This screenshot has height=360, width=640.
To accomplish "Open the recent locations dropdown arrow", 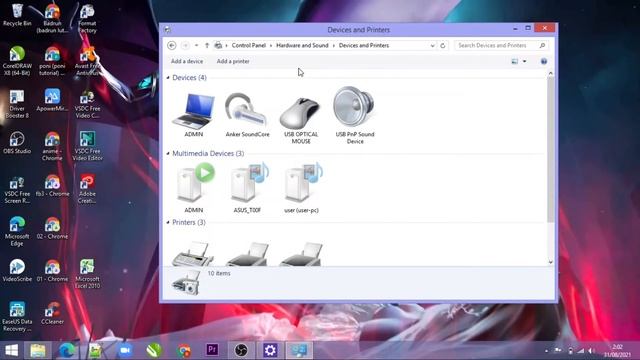I will click(x=196, y=45).
